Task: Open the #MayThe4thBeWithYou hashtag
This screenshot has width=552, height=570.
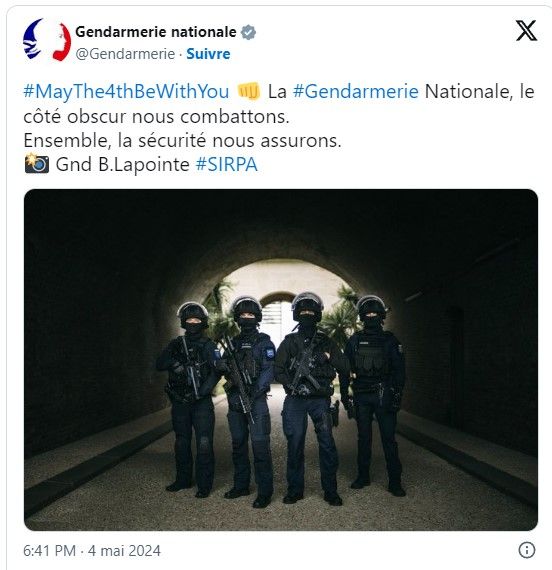Action: click(x=126, y=91)
